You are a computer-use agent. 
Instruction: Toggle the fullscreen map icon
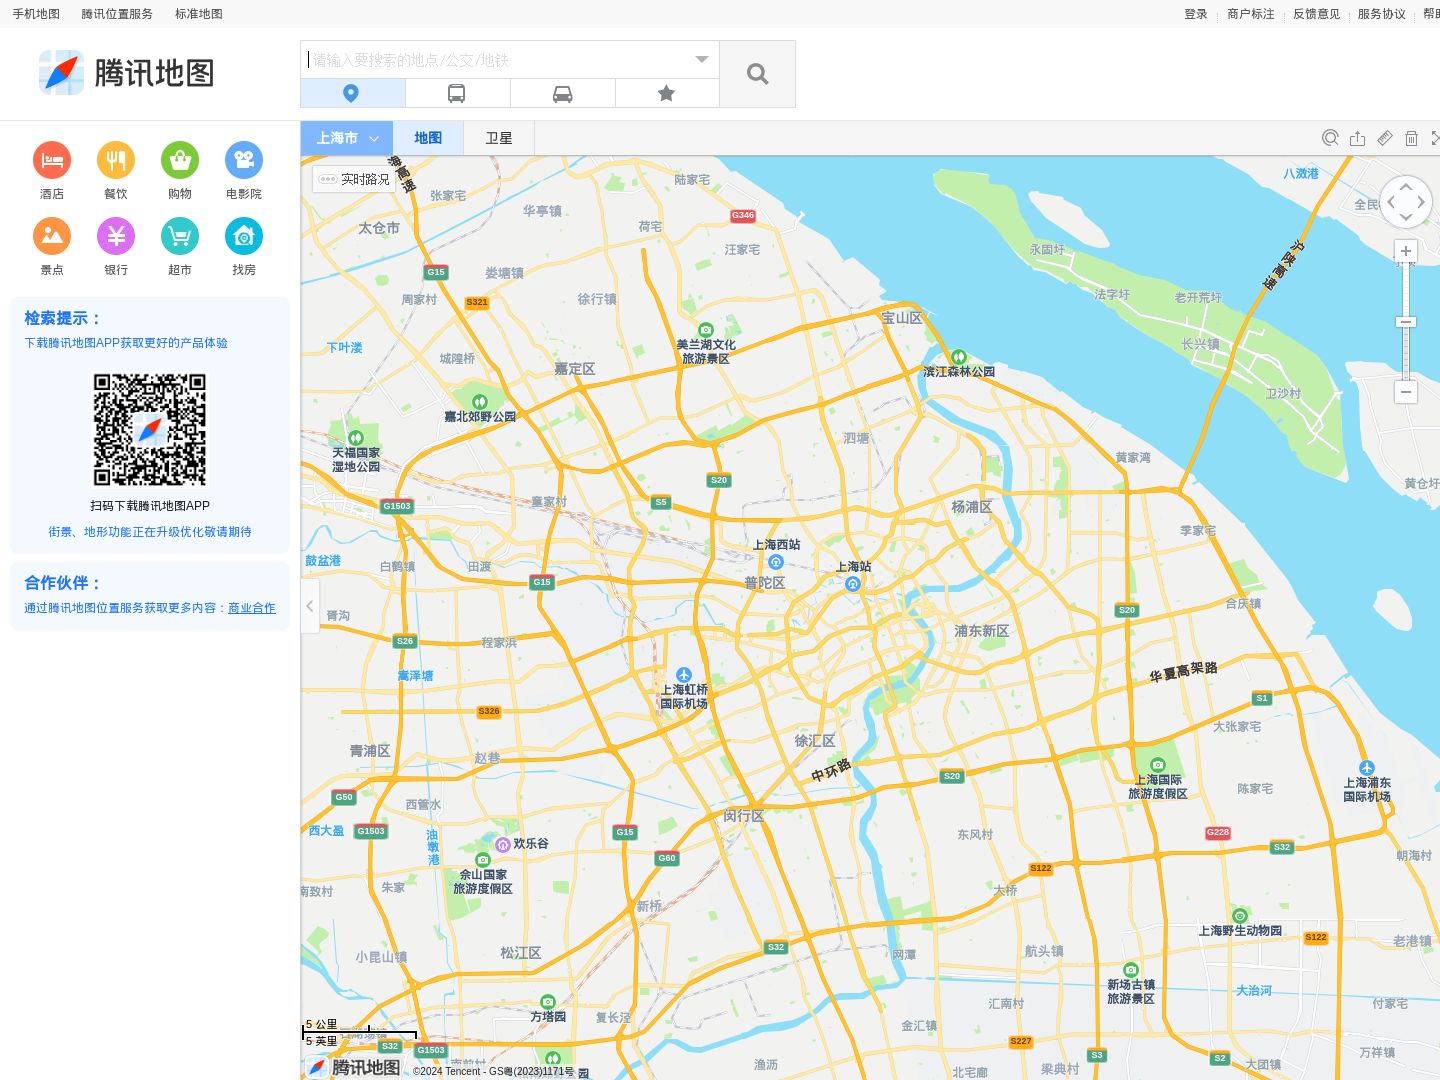coord(1435,138)
